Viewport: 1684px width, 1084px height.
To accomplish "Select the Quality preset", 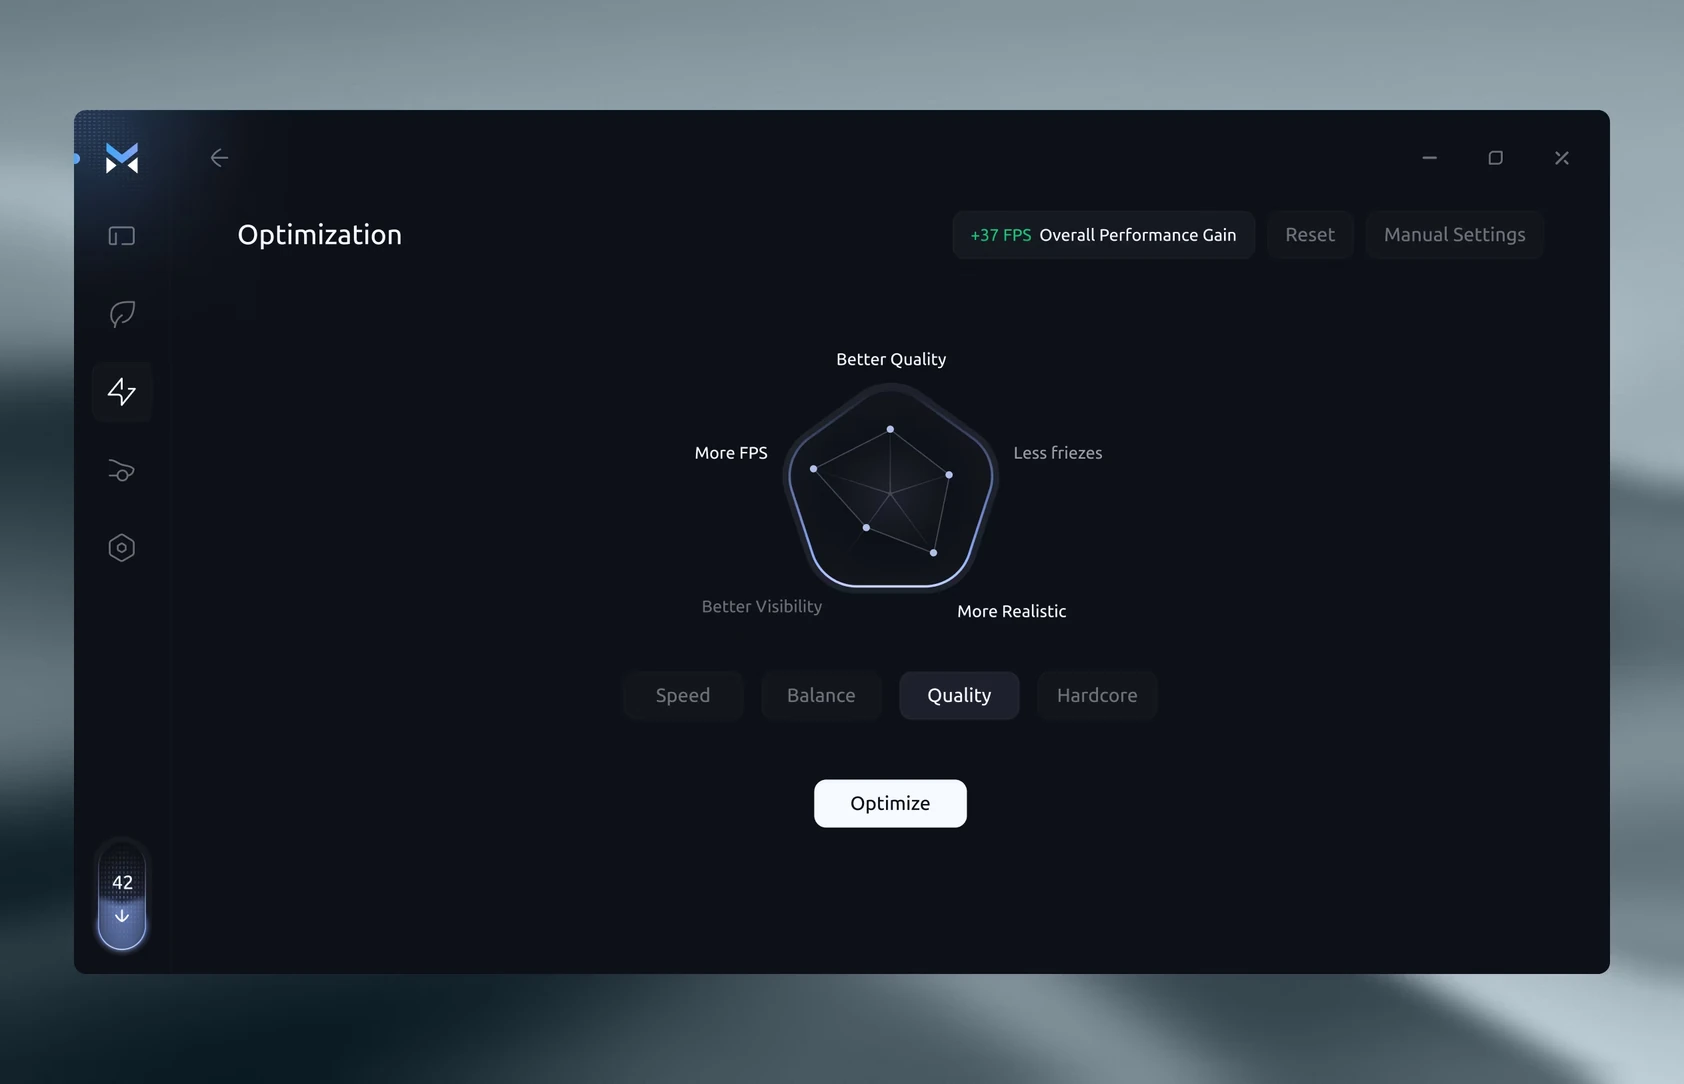I will pos(959,695).
